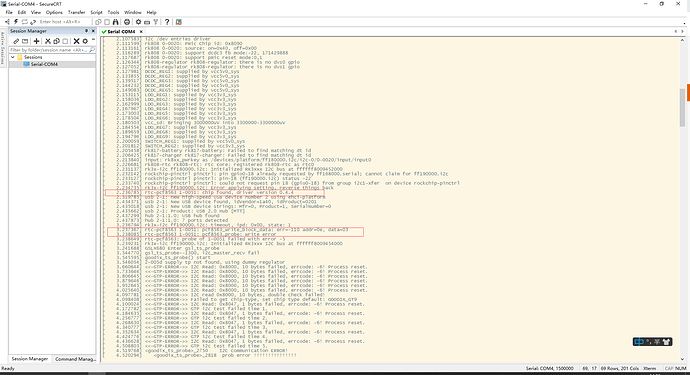Focus the filter by session name field
This screenshot has width=690, height=375.
click(x=48, y=50)
